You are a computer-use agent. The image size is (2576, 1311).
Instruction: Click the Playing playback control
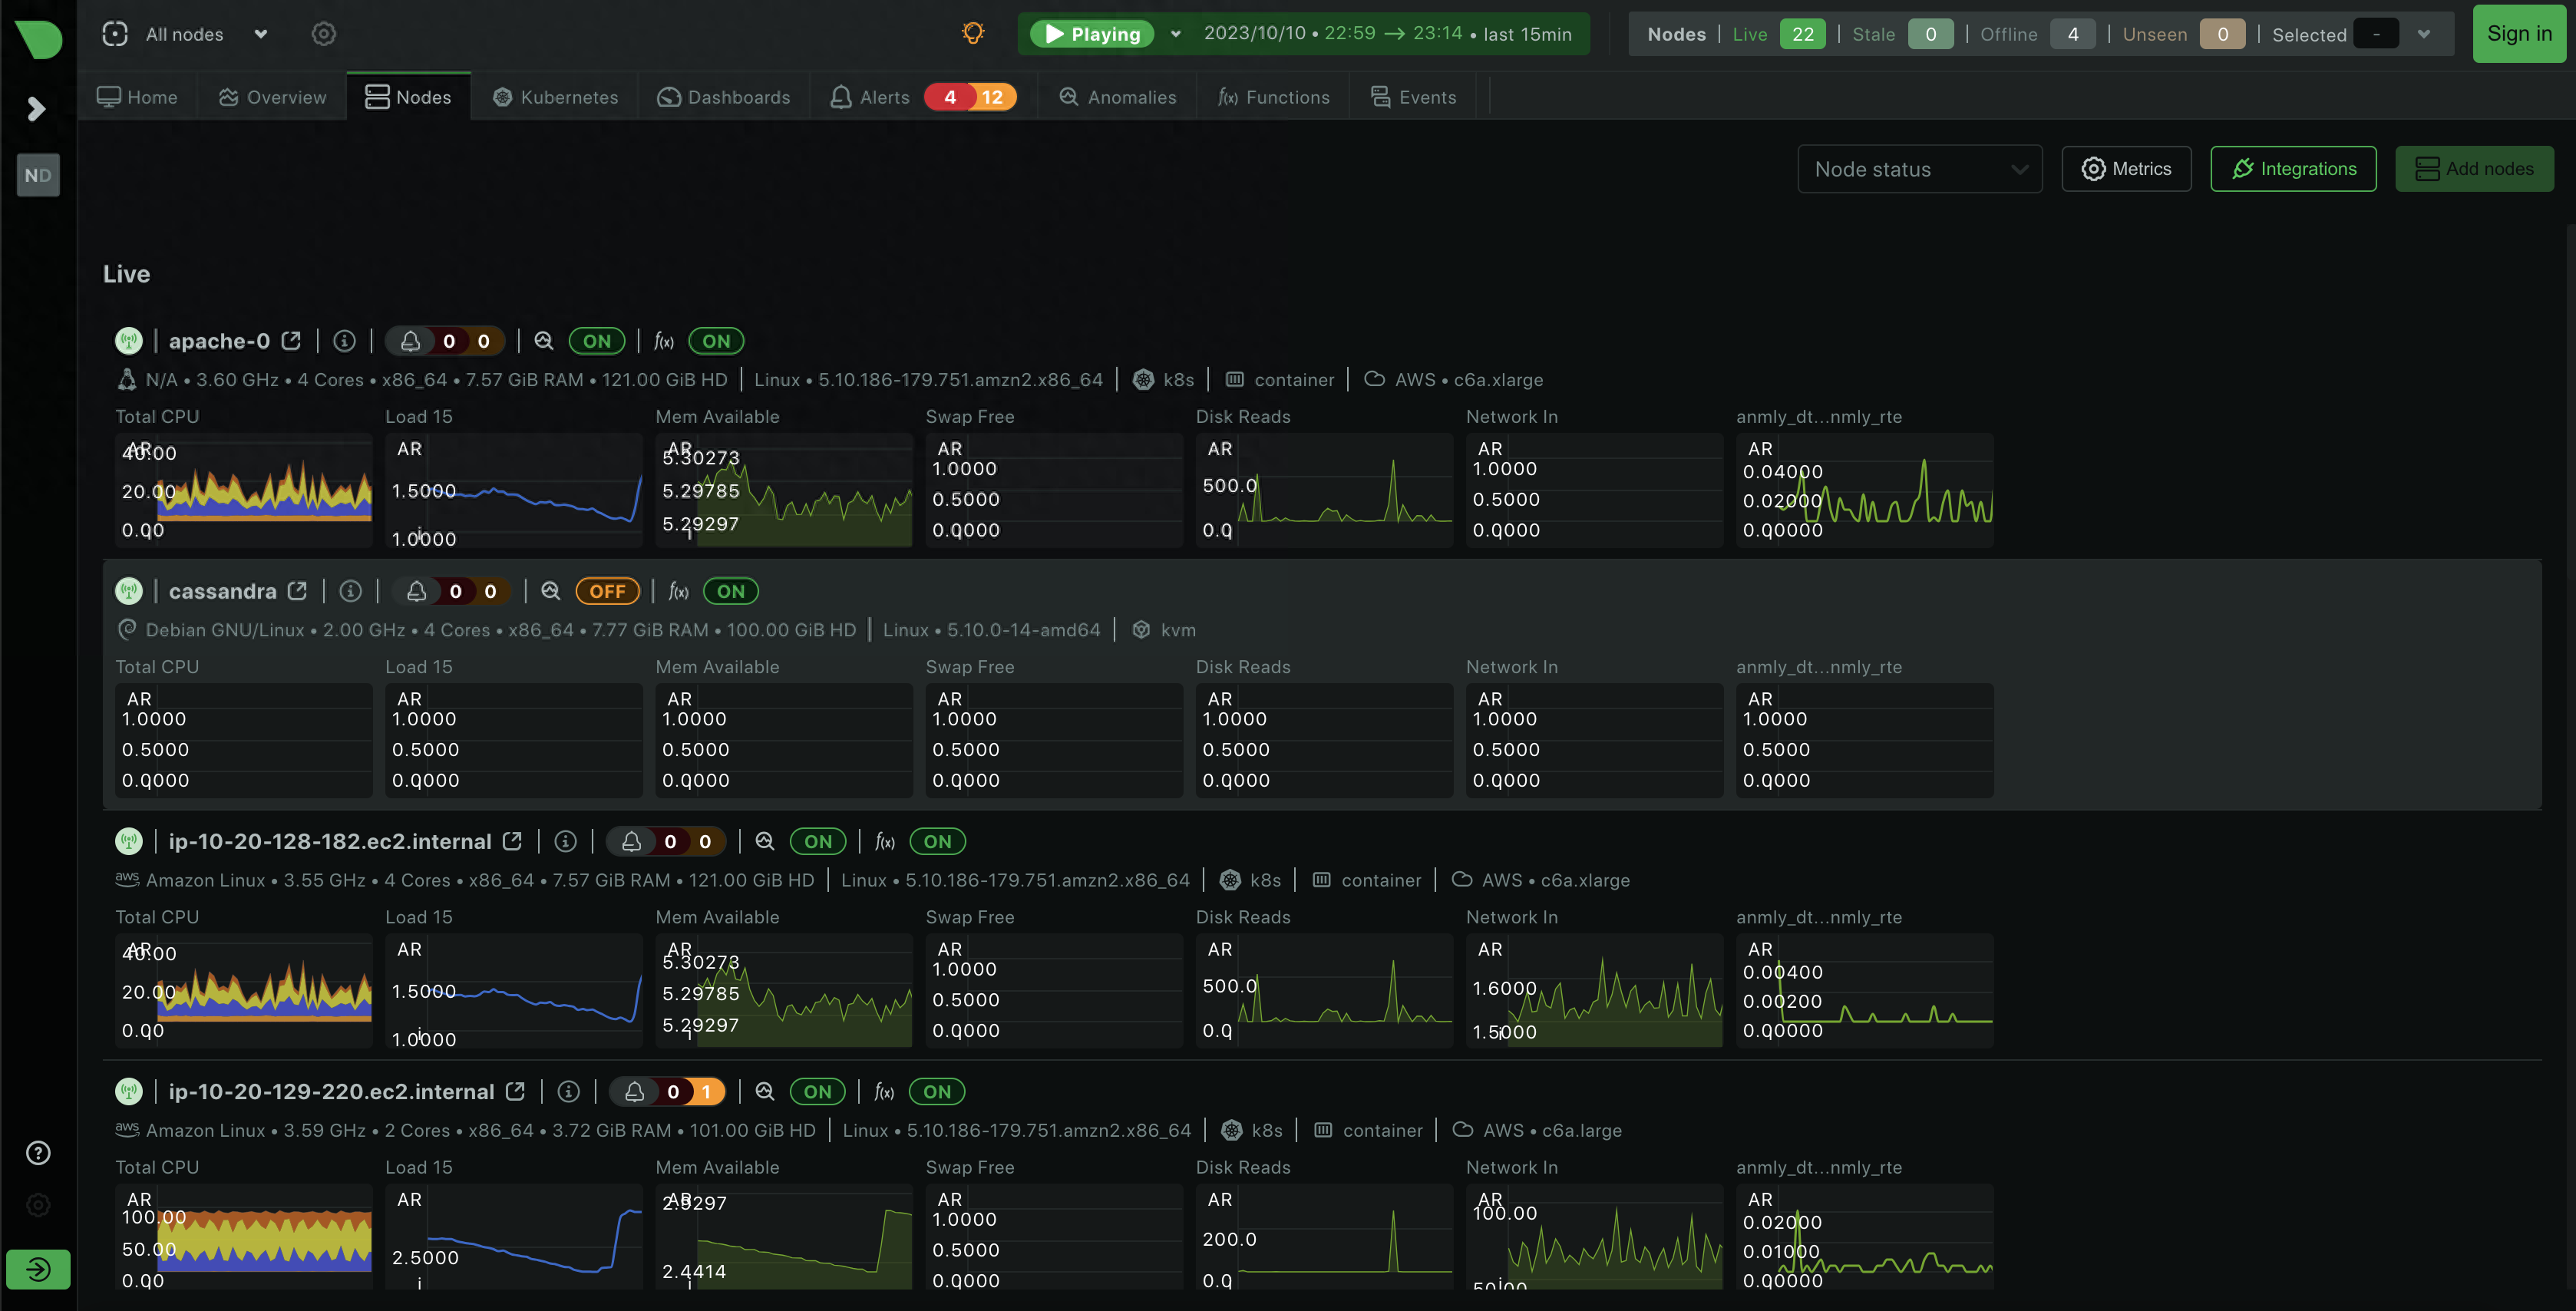[x=1092, y=34]
